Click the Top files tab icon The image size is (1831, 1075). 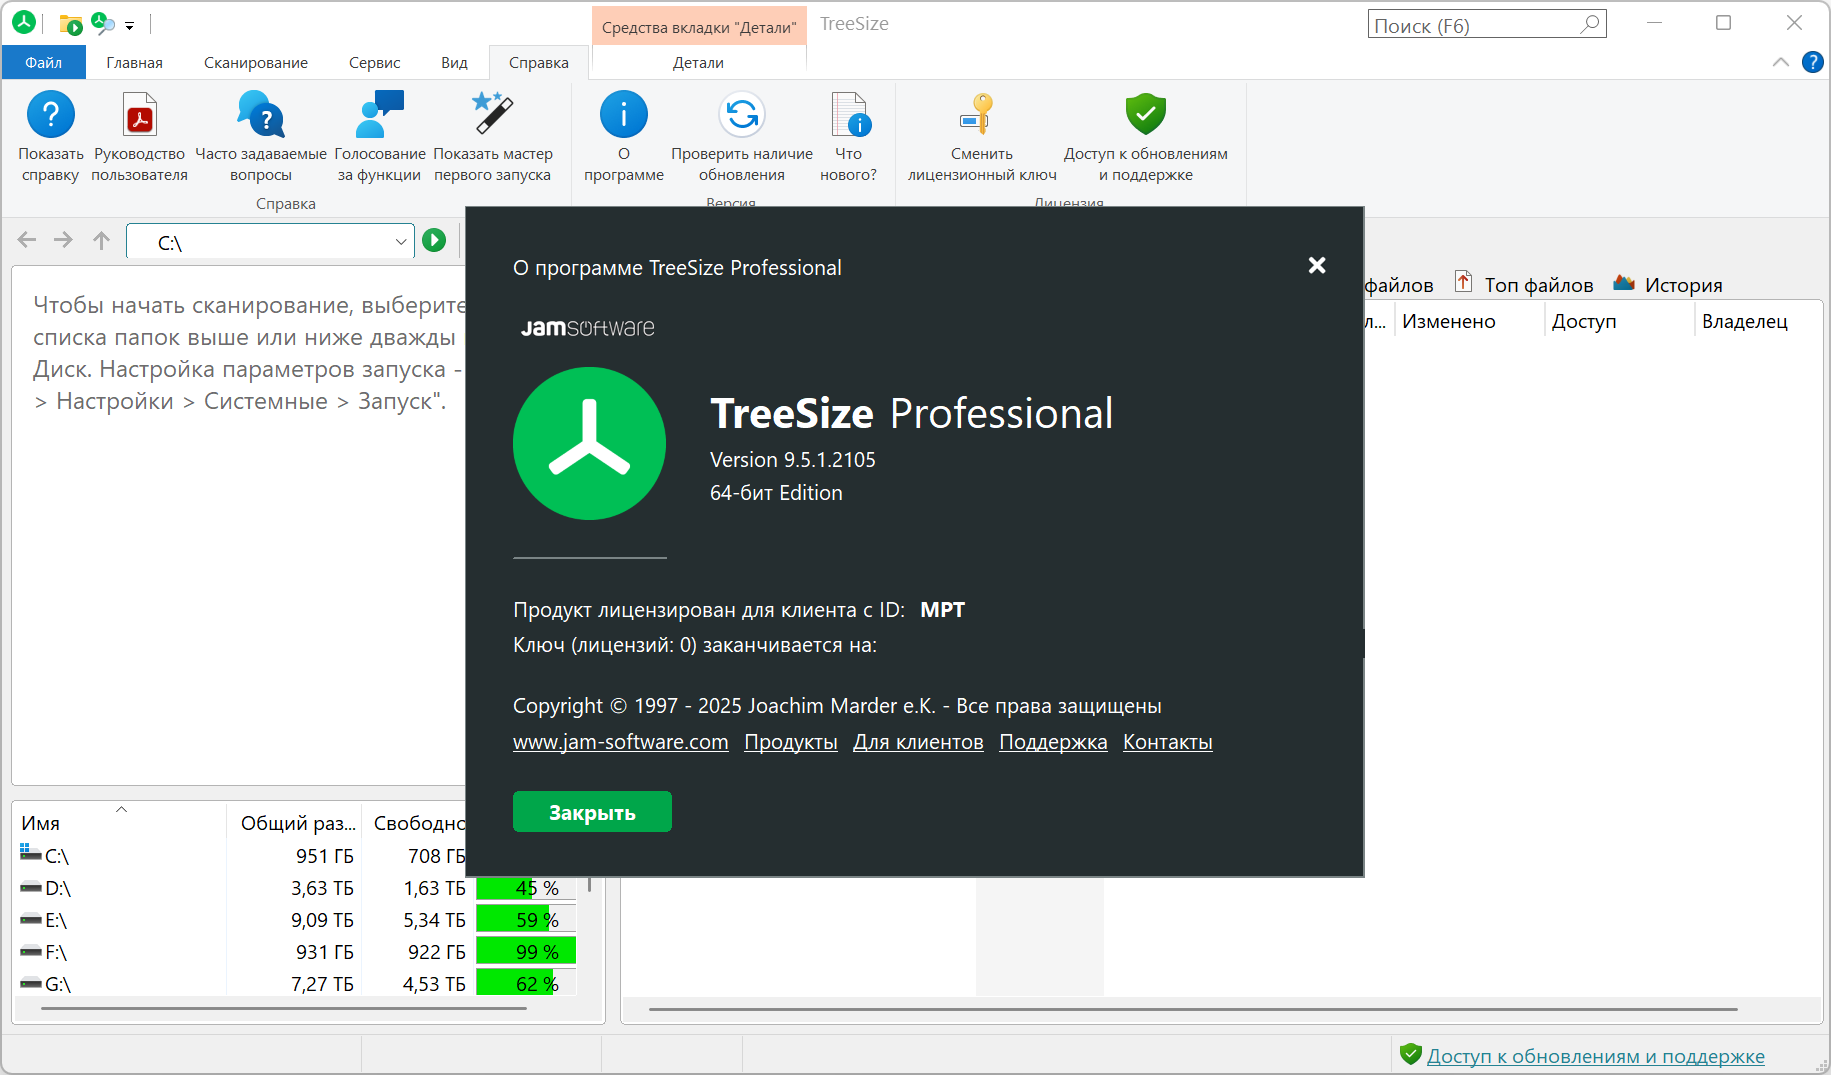click(1463, 282)
